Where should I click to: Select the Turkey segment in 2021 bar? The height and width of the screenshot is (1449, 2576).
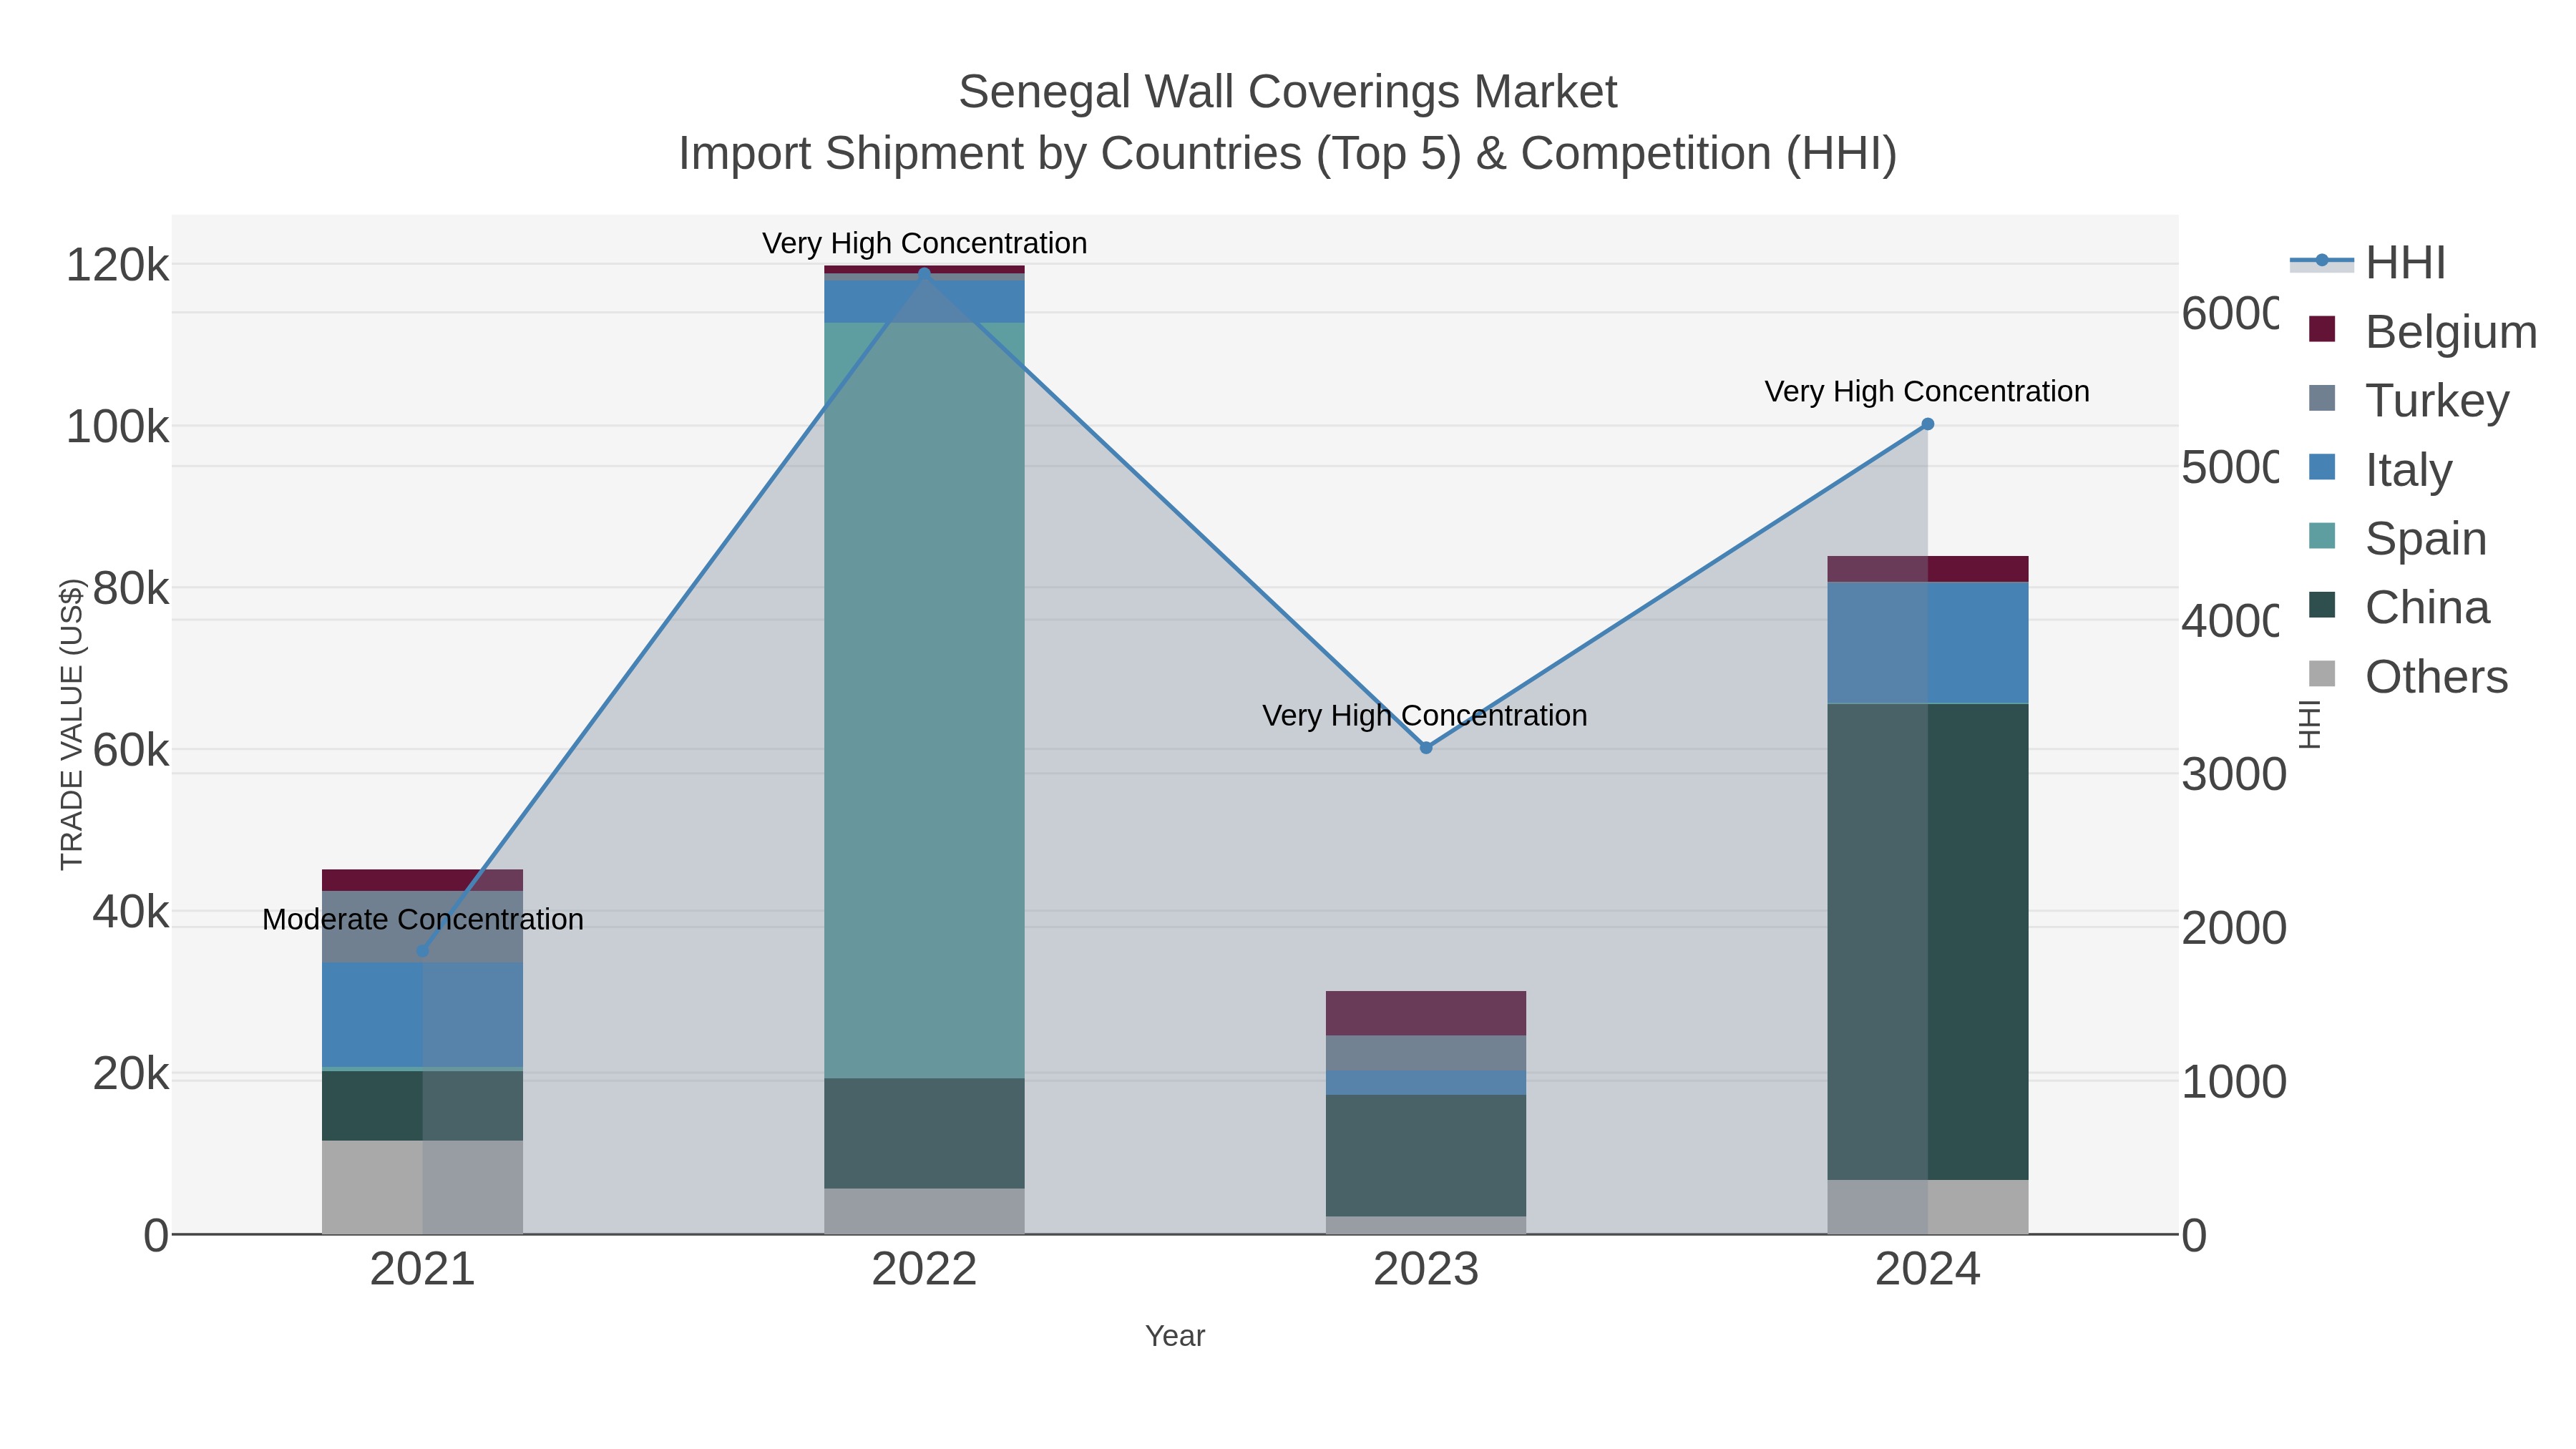click(x=422, y=927)
